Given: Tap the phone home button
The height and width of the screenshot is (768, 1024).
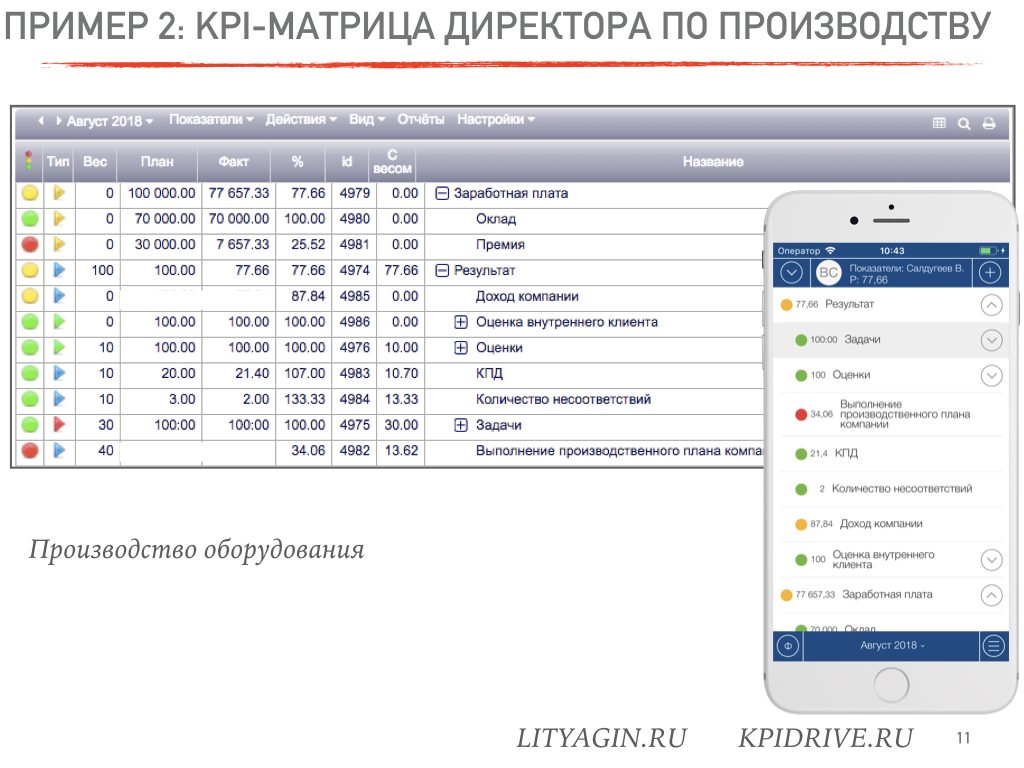Looking at the screenshot, I should pos(891,686).
